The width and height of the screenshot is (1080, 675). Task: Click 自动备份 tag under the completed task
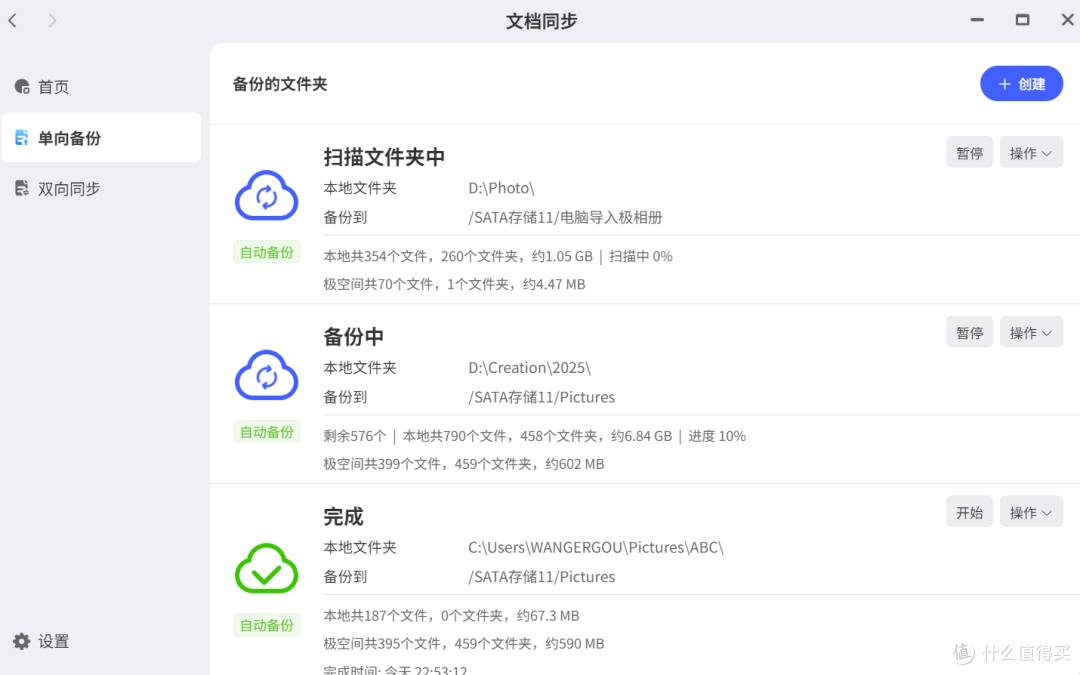pos(267,625)
